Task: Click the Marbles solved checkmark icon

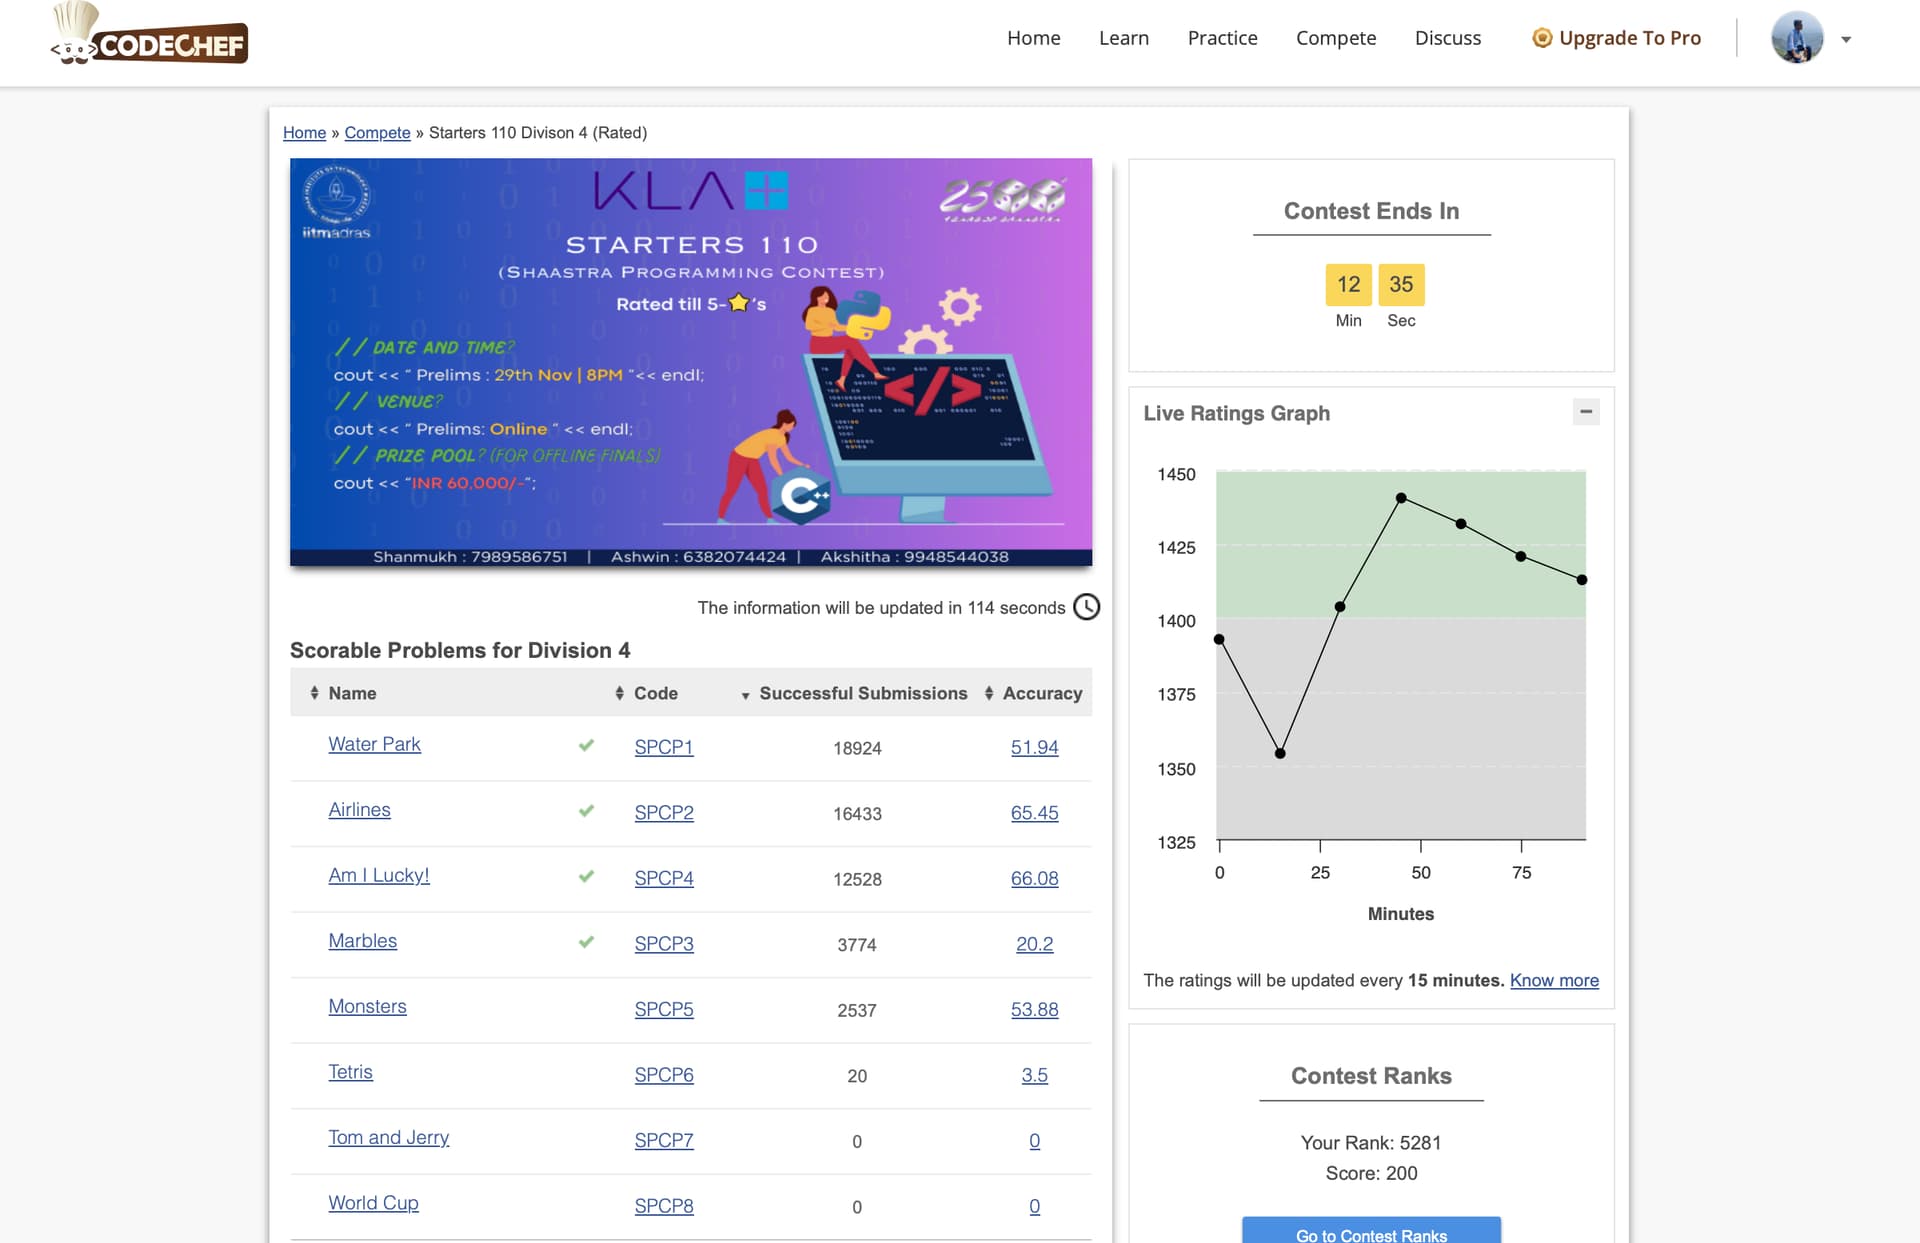Action: (586, 942)
